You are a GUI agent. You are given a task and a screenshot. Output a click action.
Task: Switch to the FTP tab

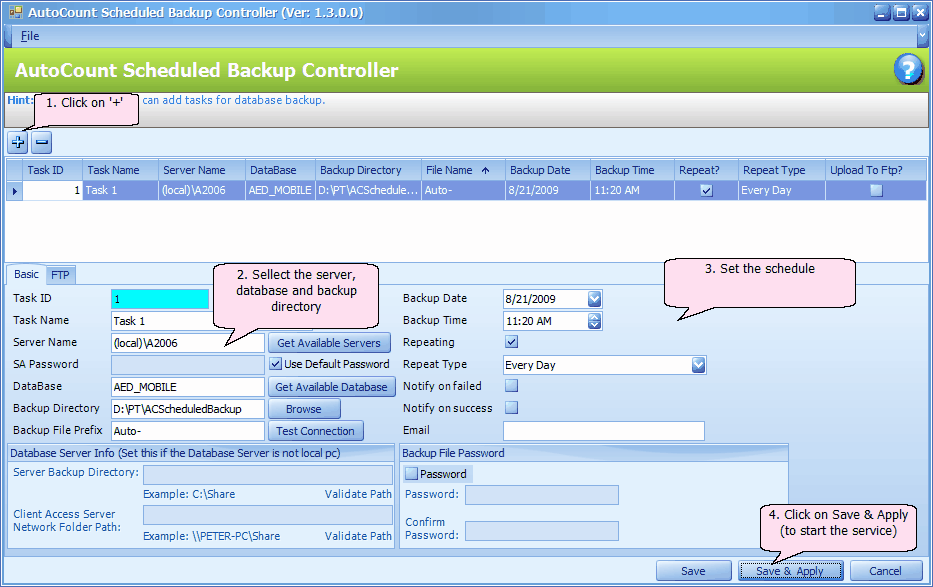click(x=60, y=275)
